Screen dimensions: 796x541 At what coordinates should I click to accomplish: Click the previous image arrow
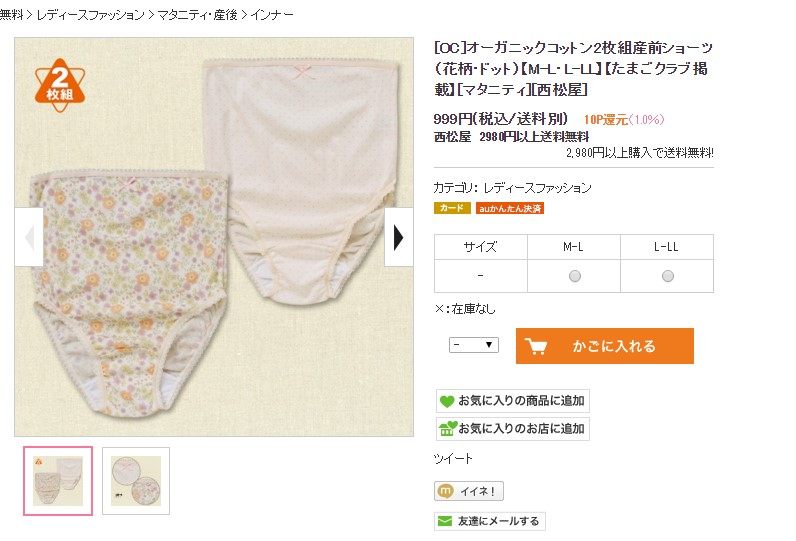pyautogui.click(x=29, y=237)
